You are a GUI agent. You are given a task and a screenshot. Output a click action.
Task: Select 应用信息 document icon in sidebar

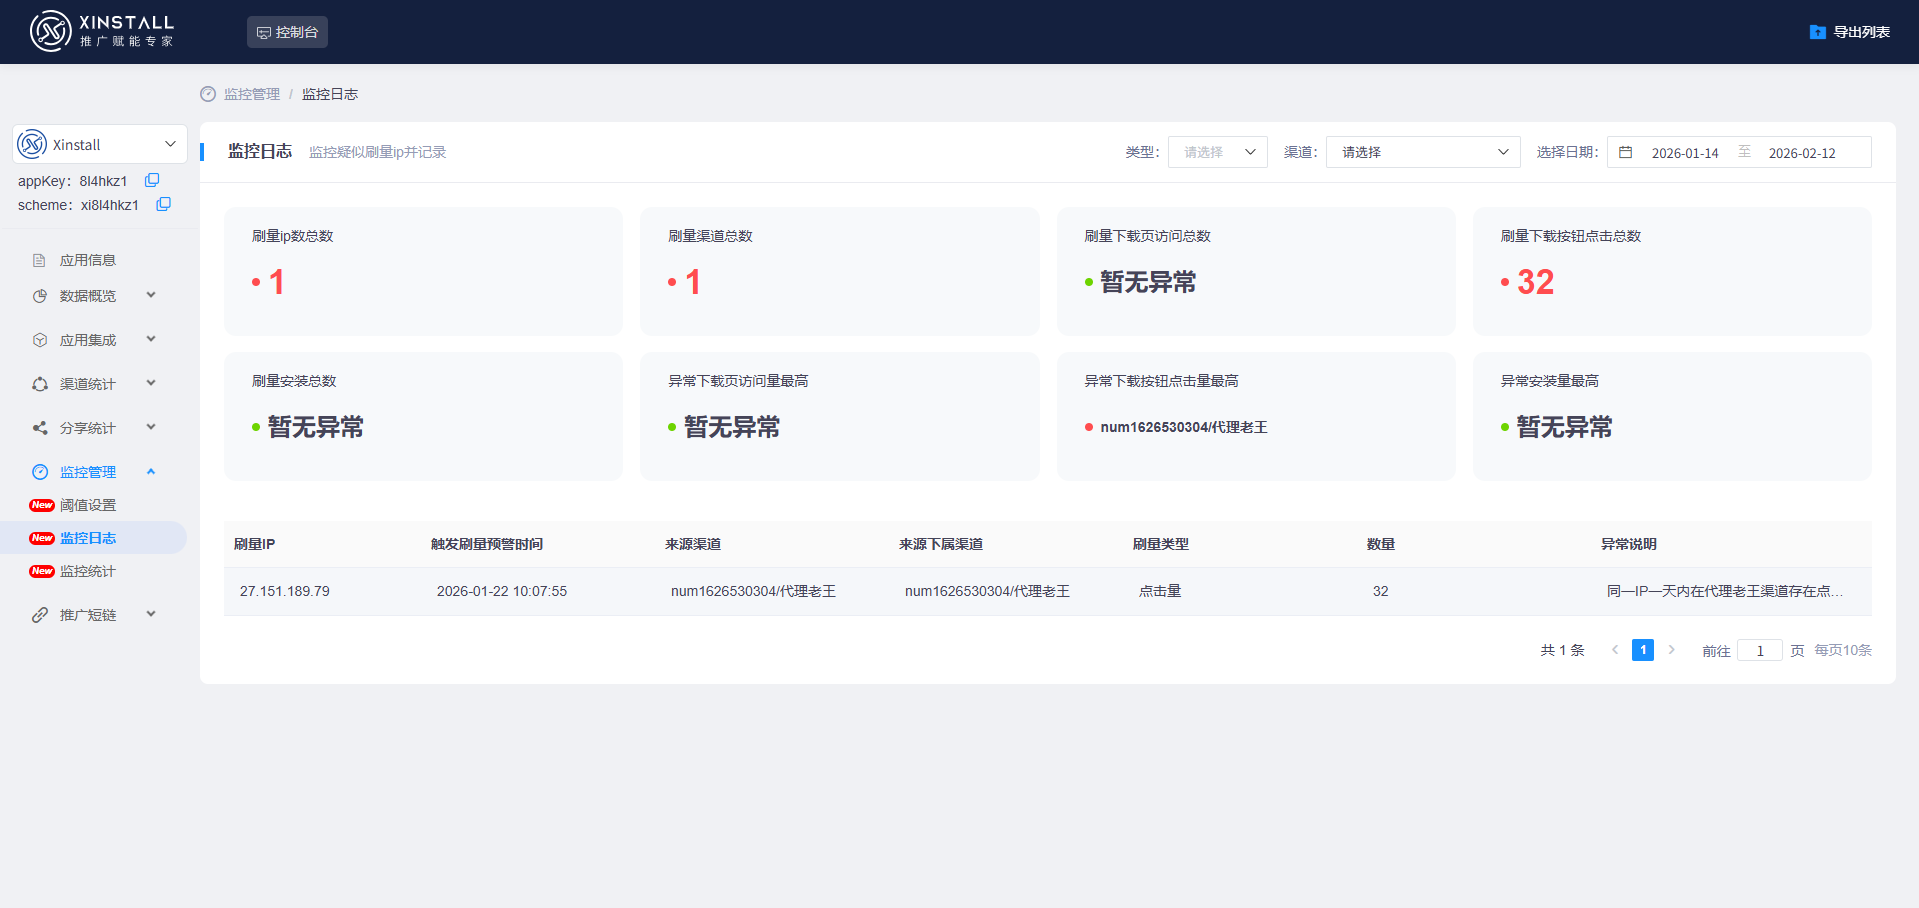39,259
